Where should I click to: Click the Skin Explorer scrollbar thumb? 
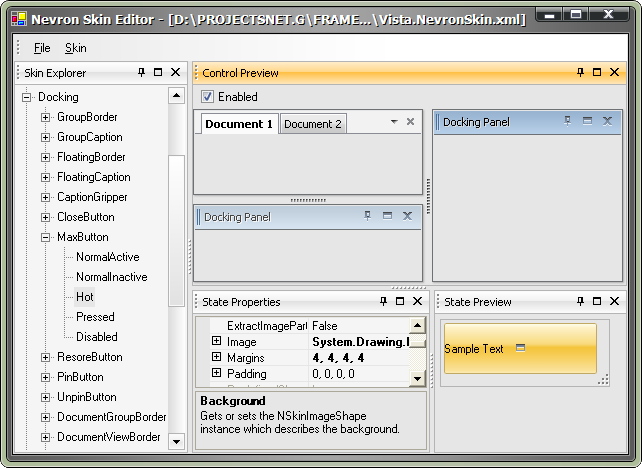click(176, 231)
